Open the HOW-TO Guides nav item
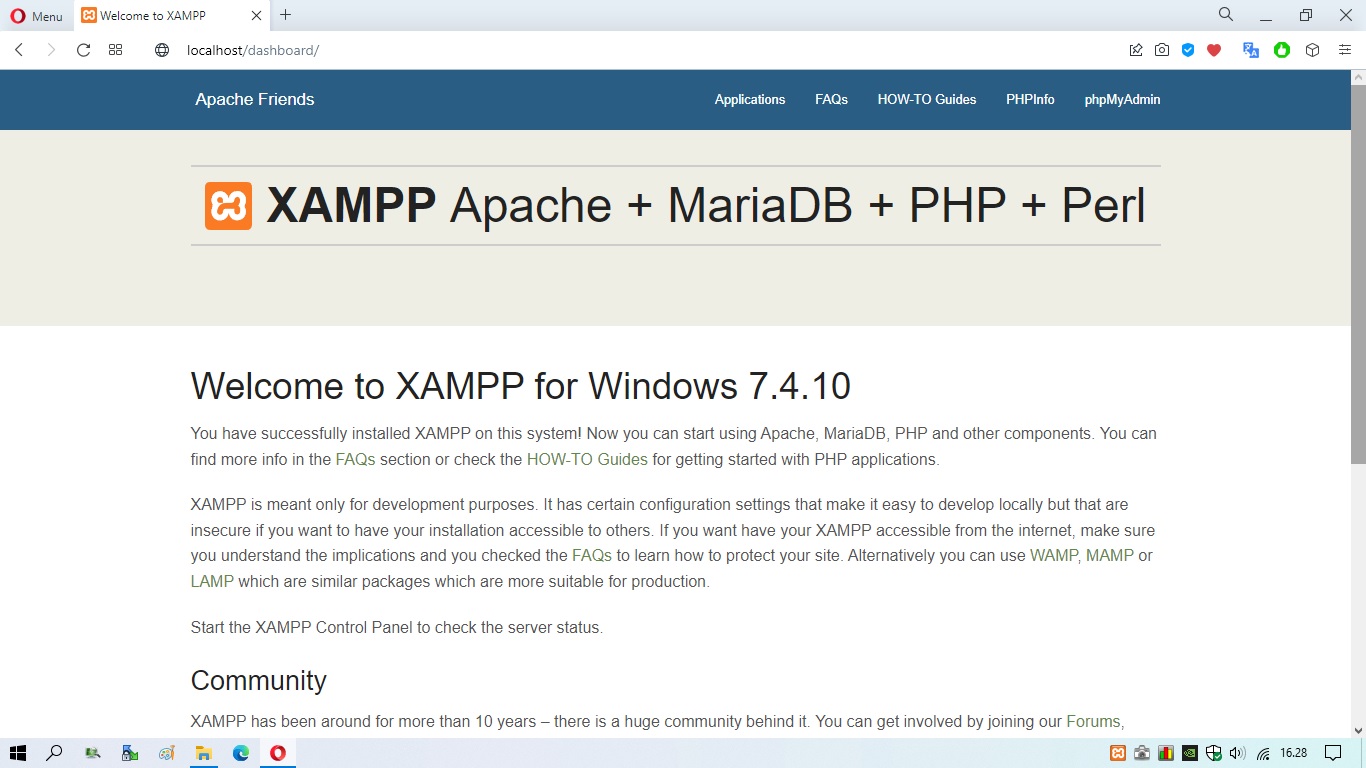Image resolution: width=1366 pixels, height=768 pixels. [x=927, y=99]
